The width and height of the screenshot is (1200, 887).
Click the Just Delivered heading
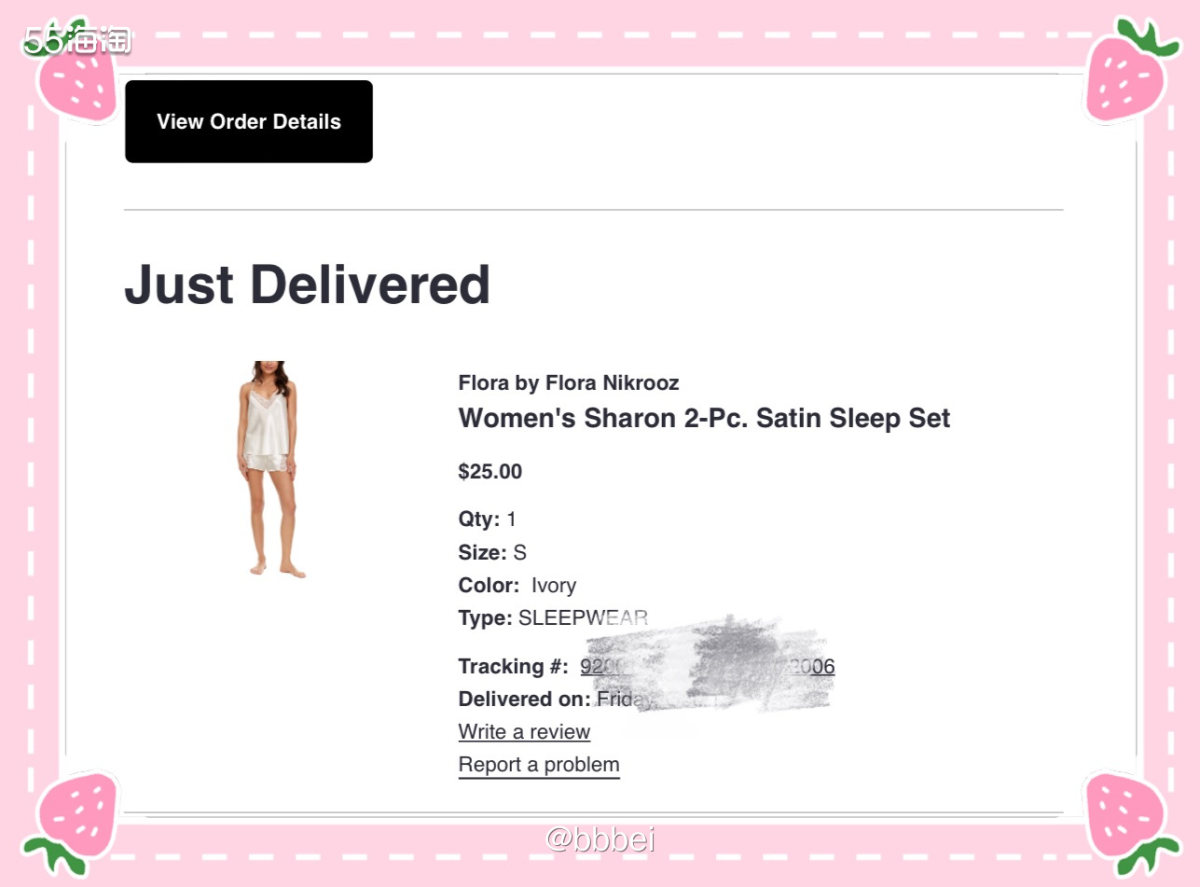tap(307, 284)
